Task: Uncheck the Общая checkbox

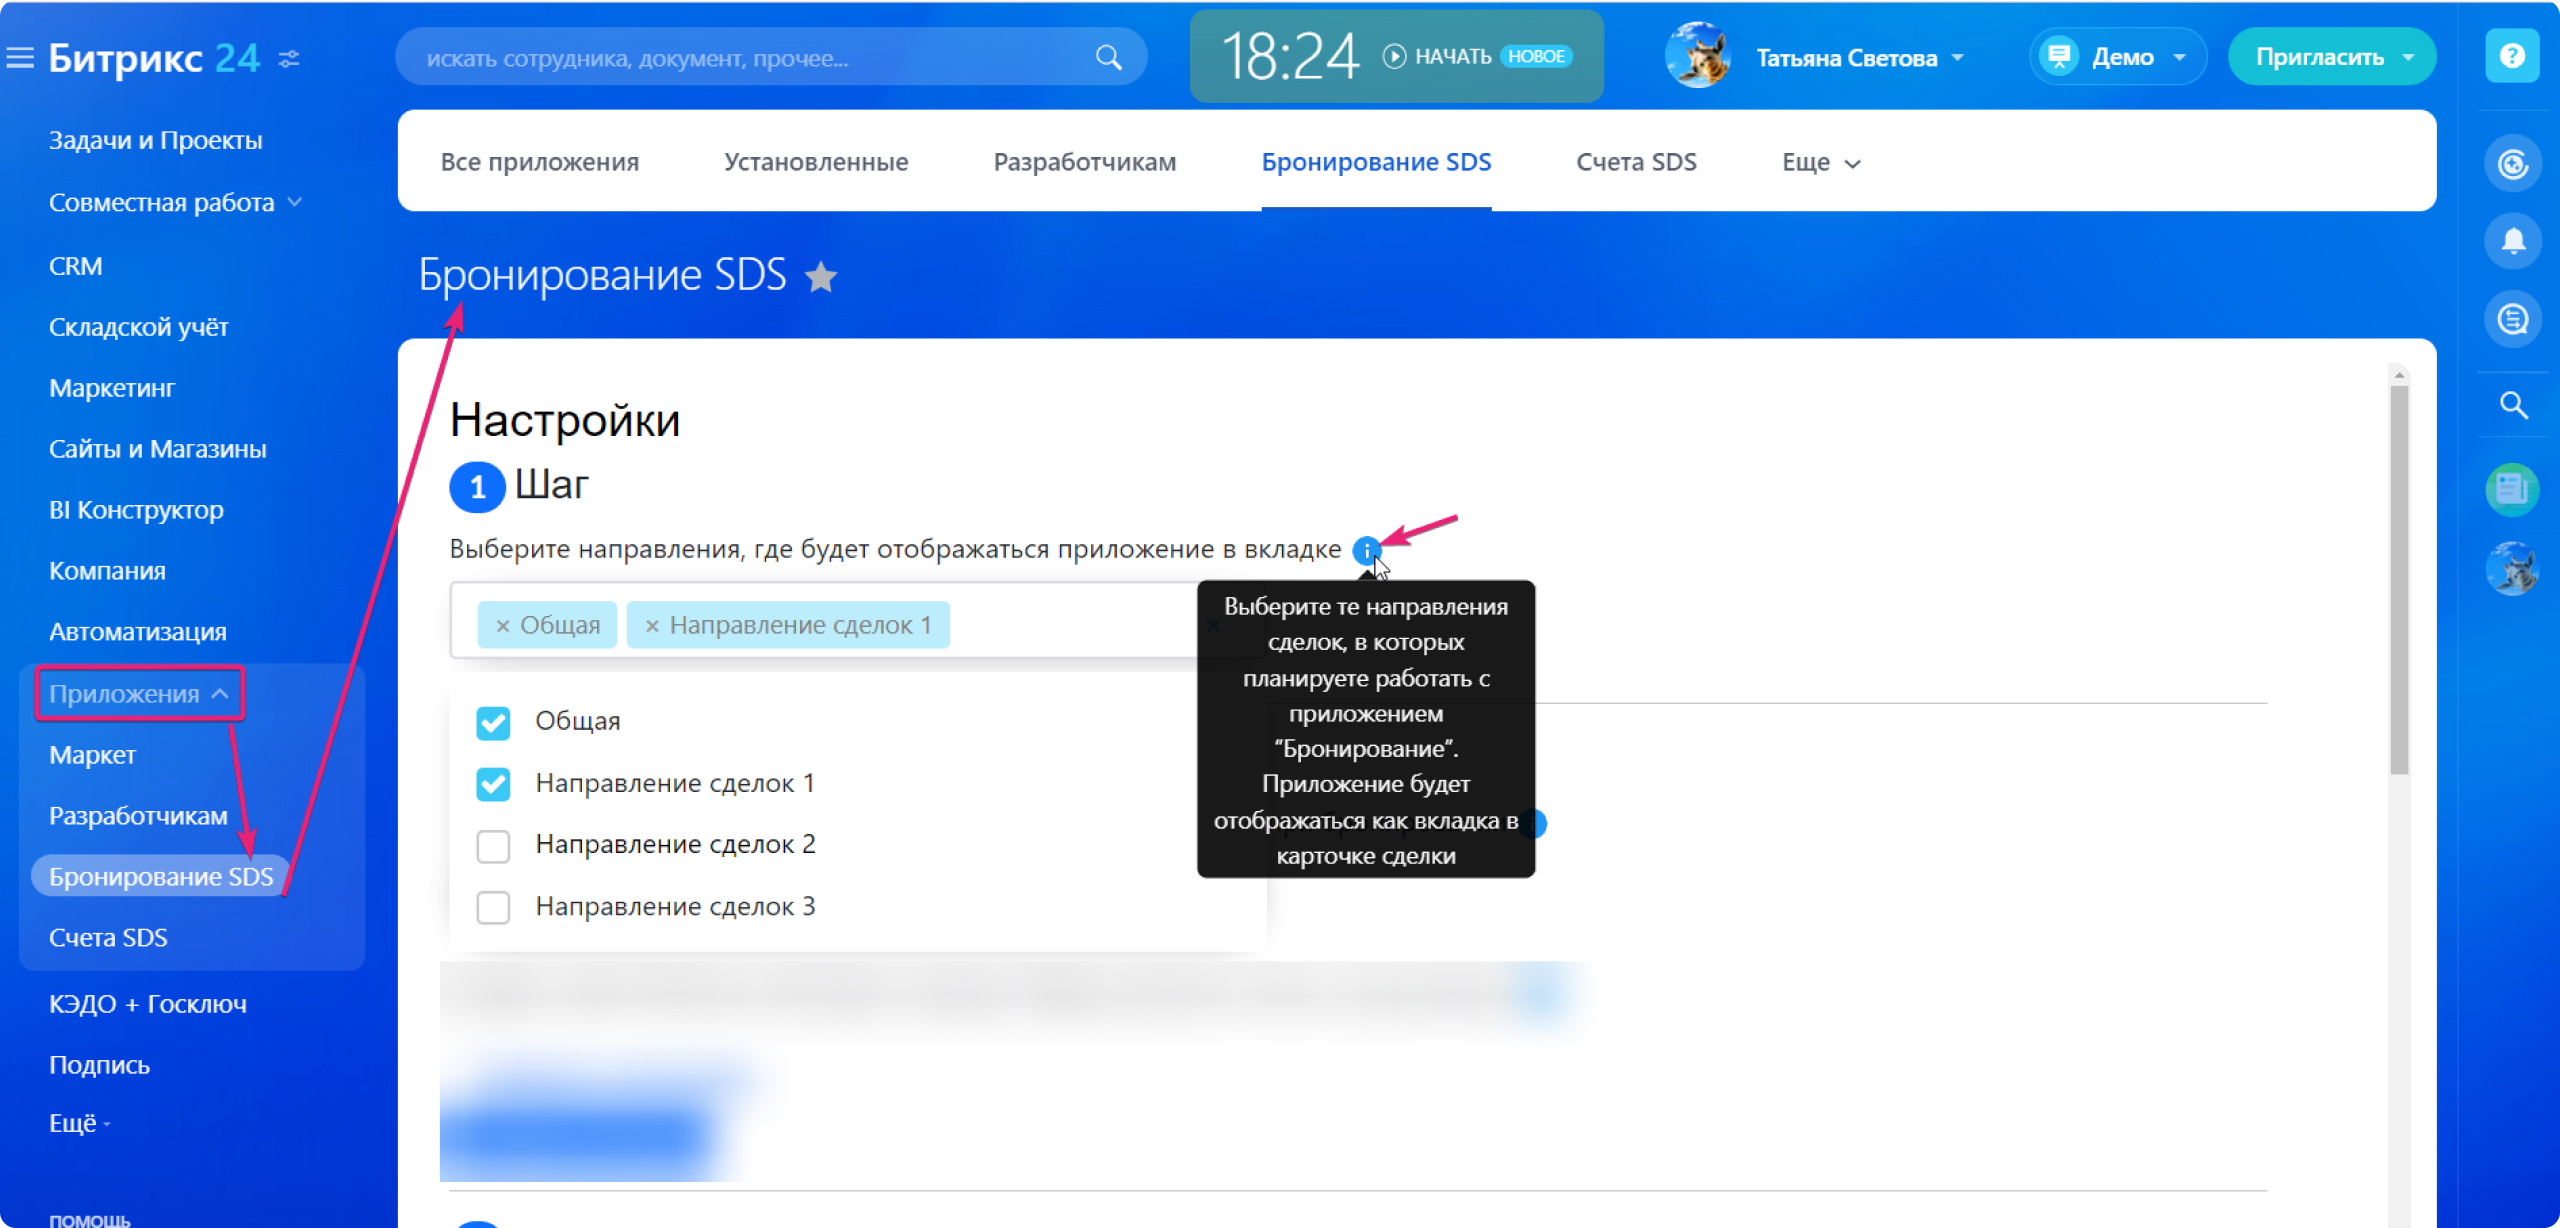Action: pos(493,722)
